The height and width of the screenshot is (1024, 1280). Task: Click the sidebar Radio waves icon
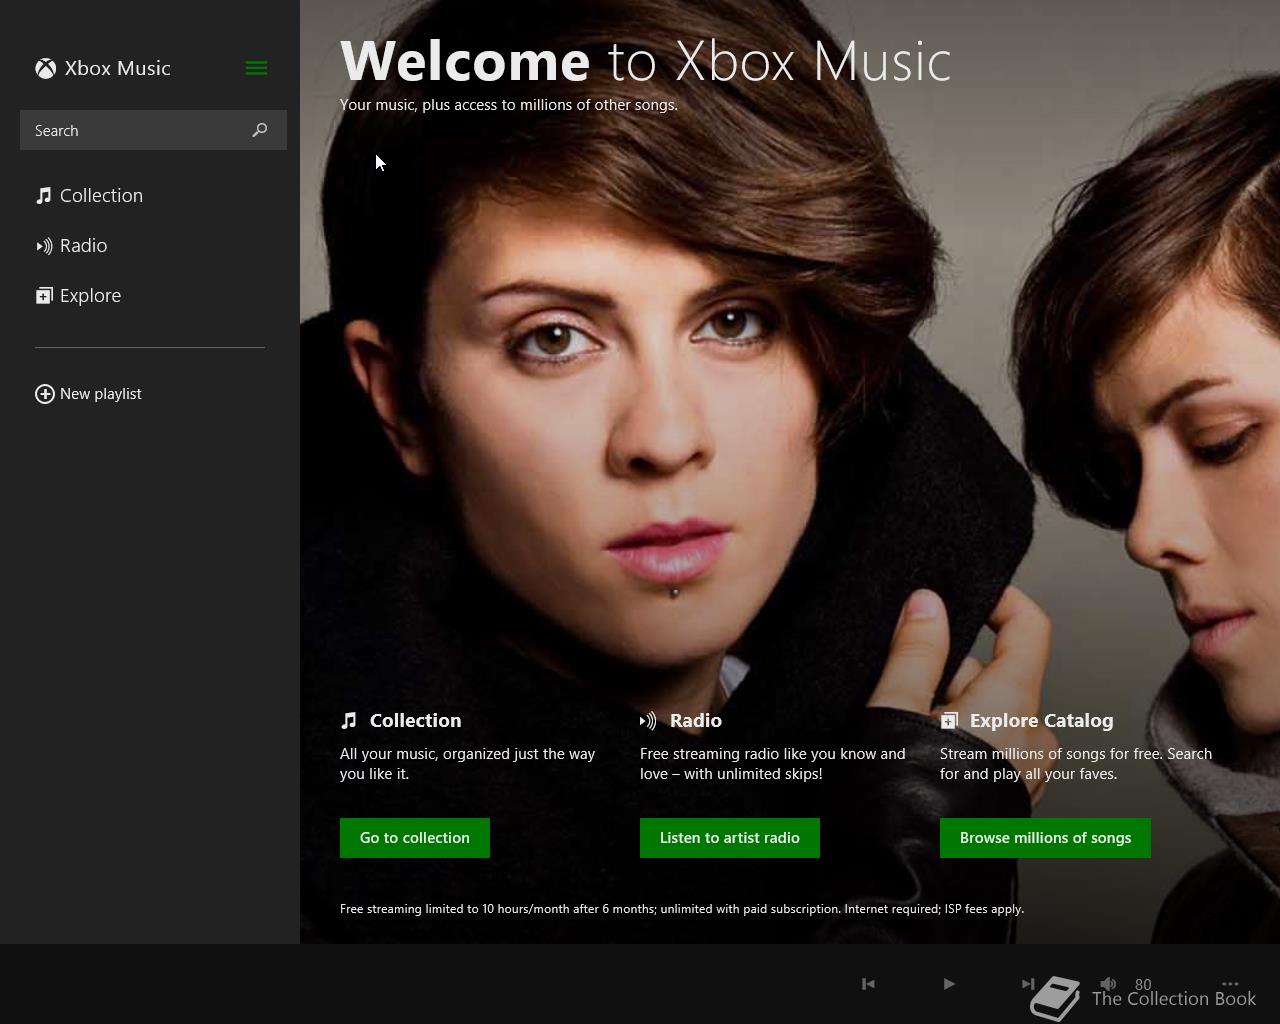(x=44, y=245)
